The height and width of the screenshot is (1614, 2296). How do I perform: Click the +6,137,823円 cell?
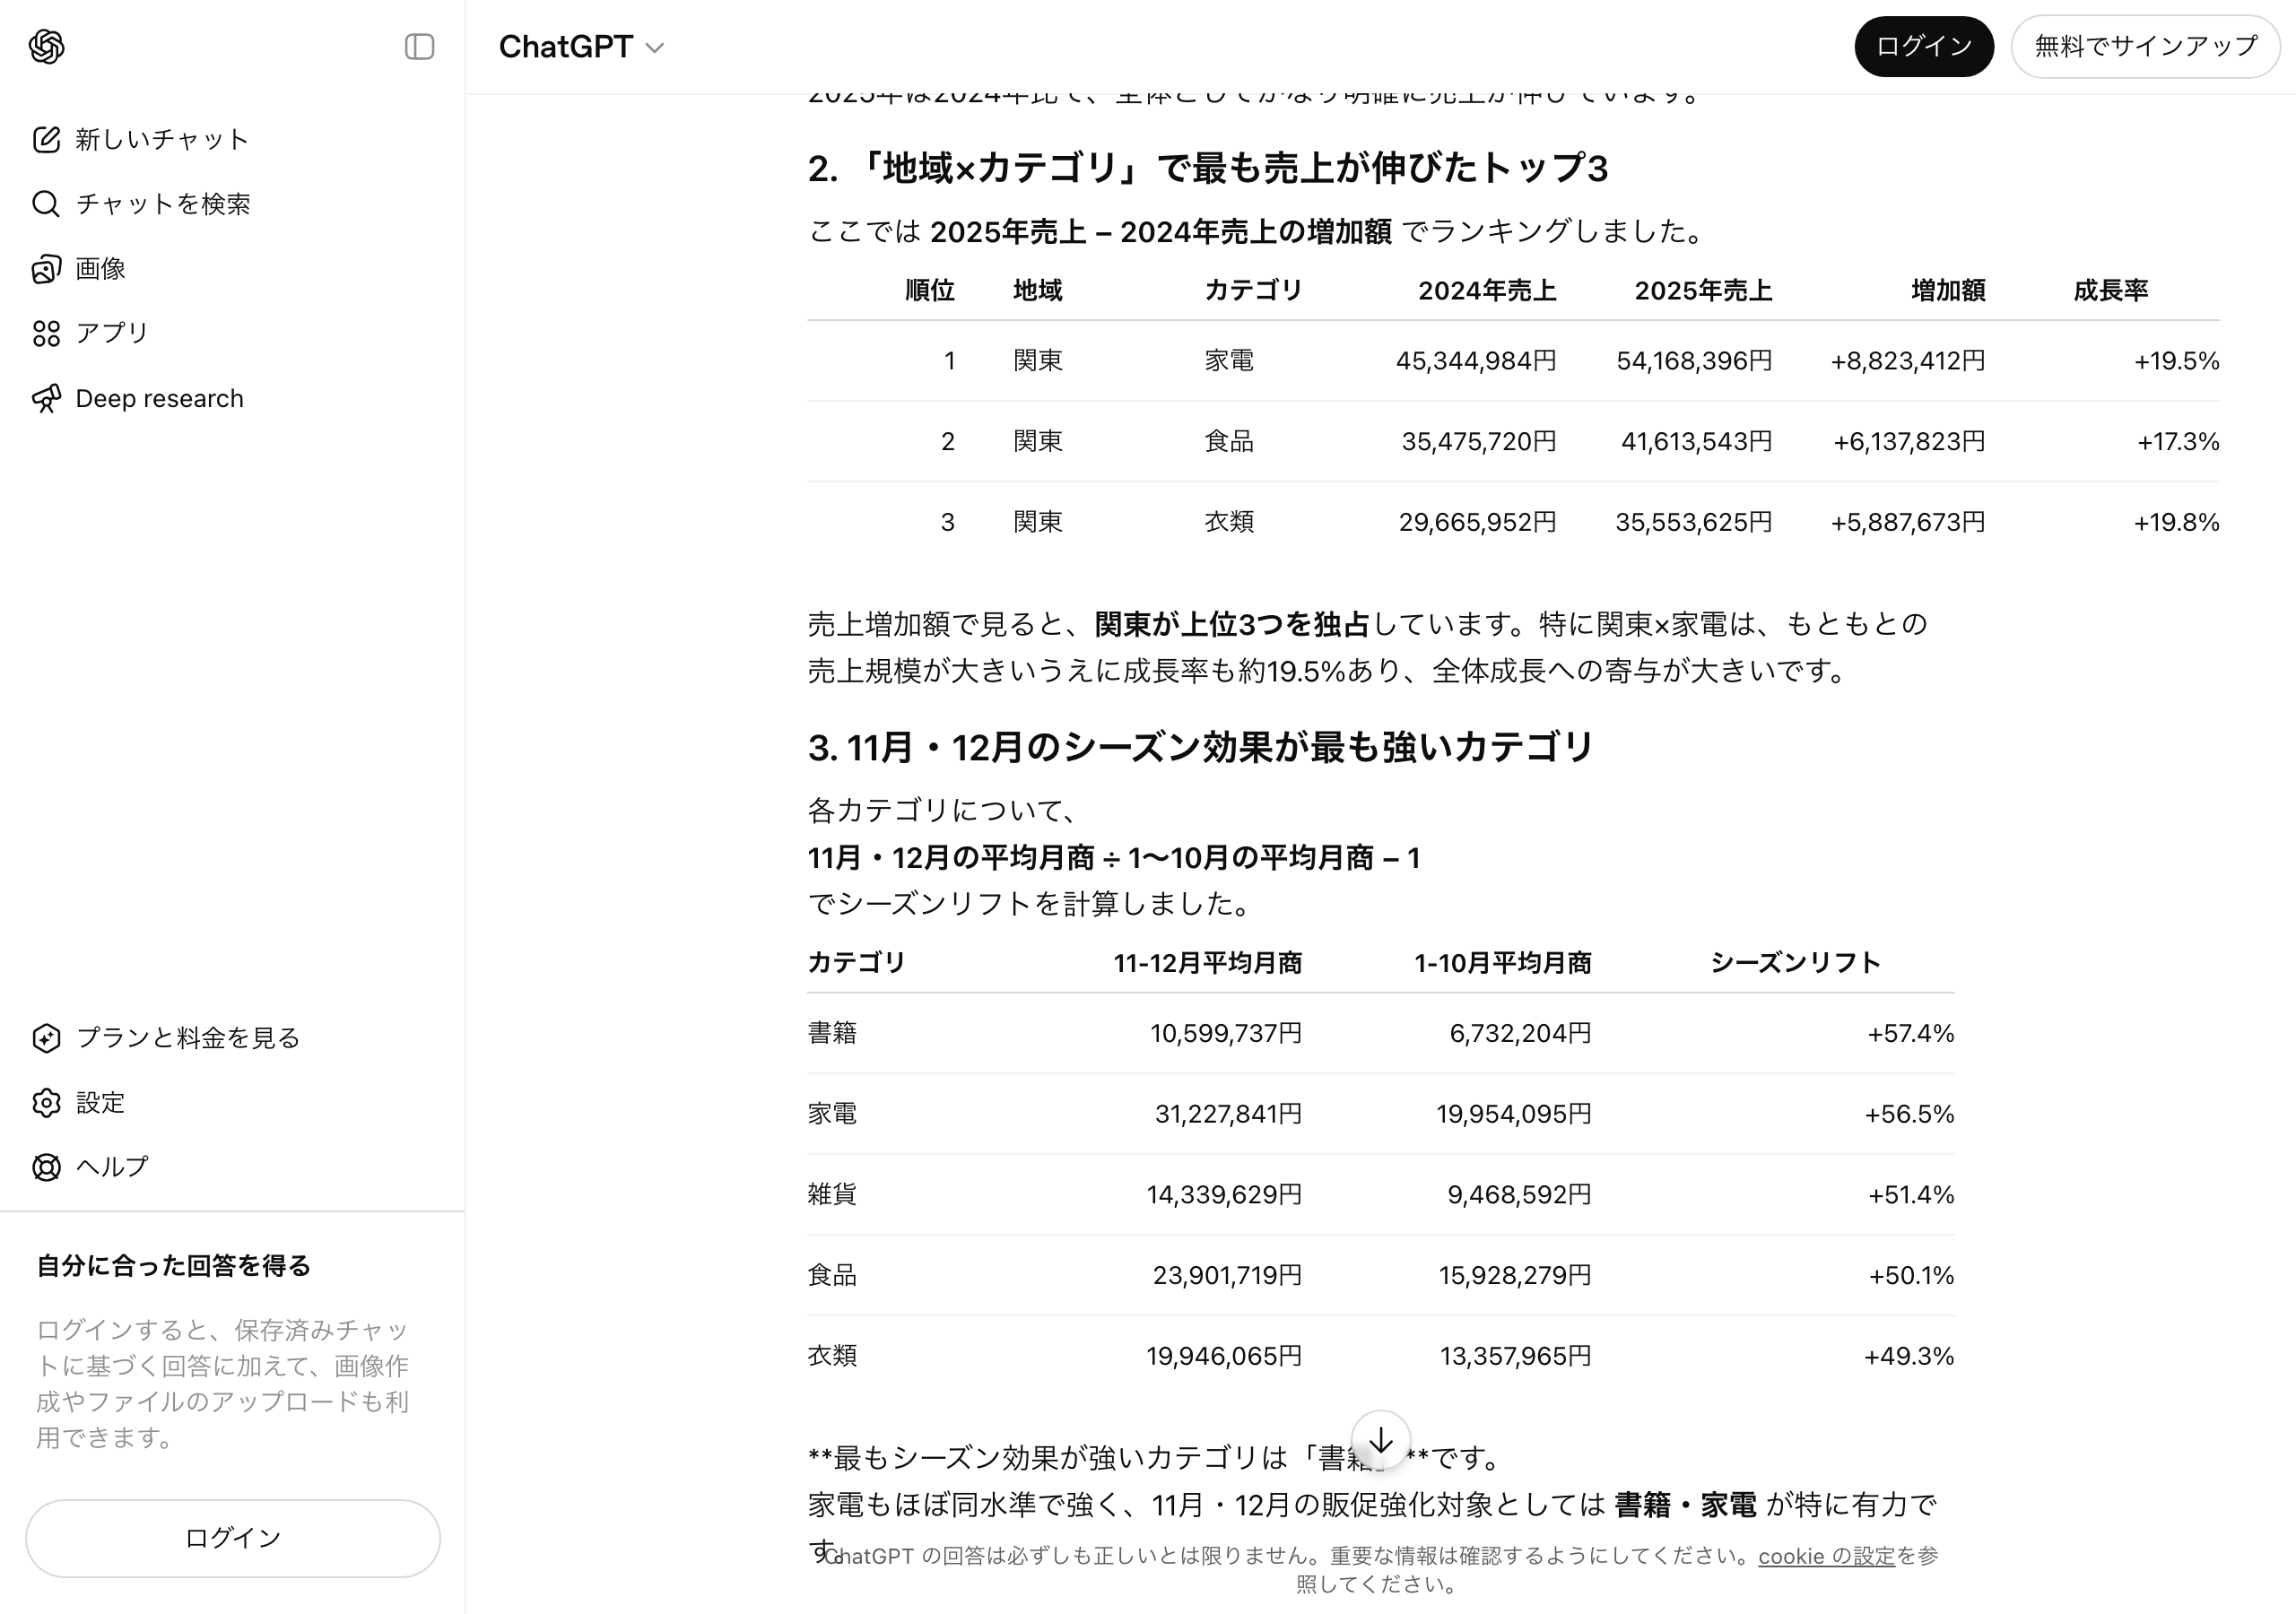[x=1908, y=442]
